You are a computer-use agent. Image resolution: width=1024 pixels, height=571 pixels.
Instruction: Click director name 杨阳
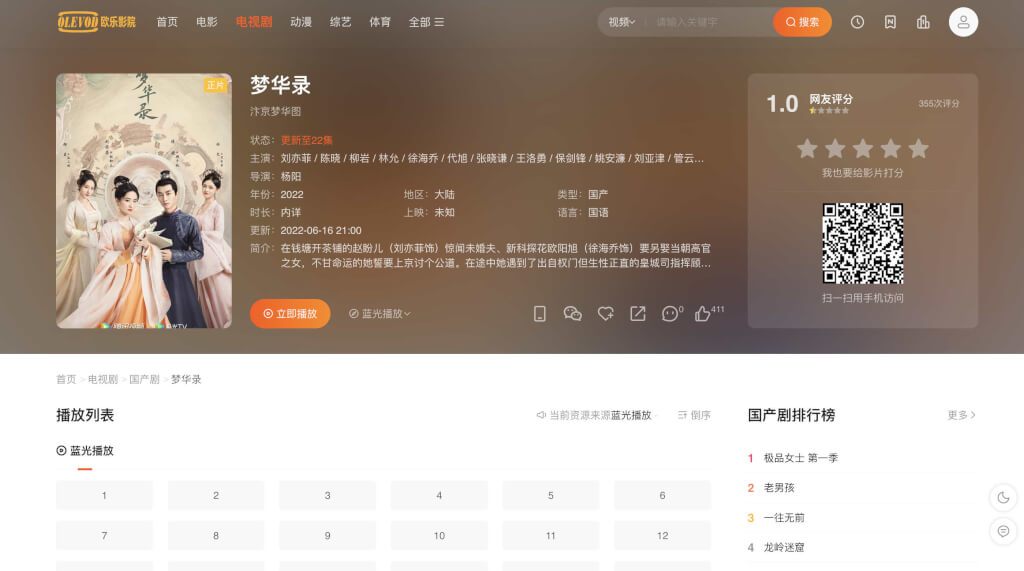pos(291,176)
